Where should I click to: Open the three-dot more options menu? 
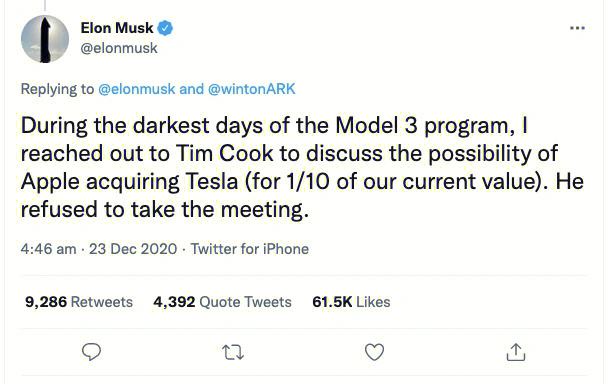click(x=577, y=28)
